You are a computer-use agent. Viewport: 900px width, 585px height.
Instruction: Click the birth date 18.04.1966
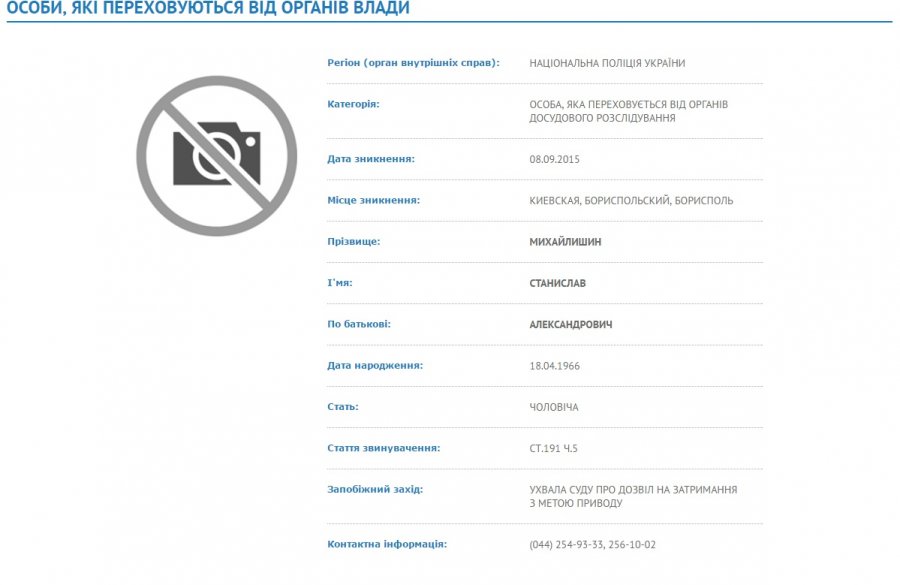pos(554,366)
